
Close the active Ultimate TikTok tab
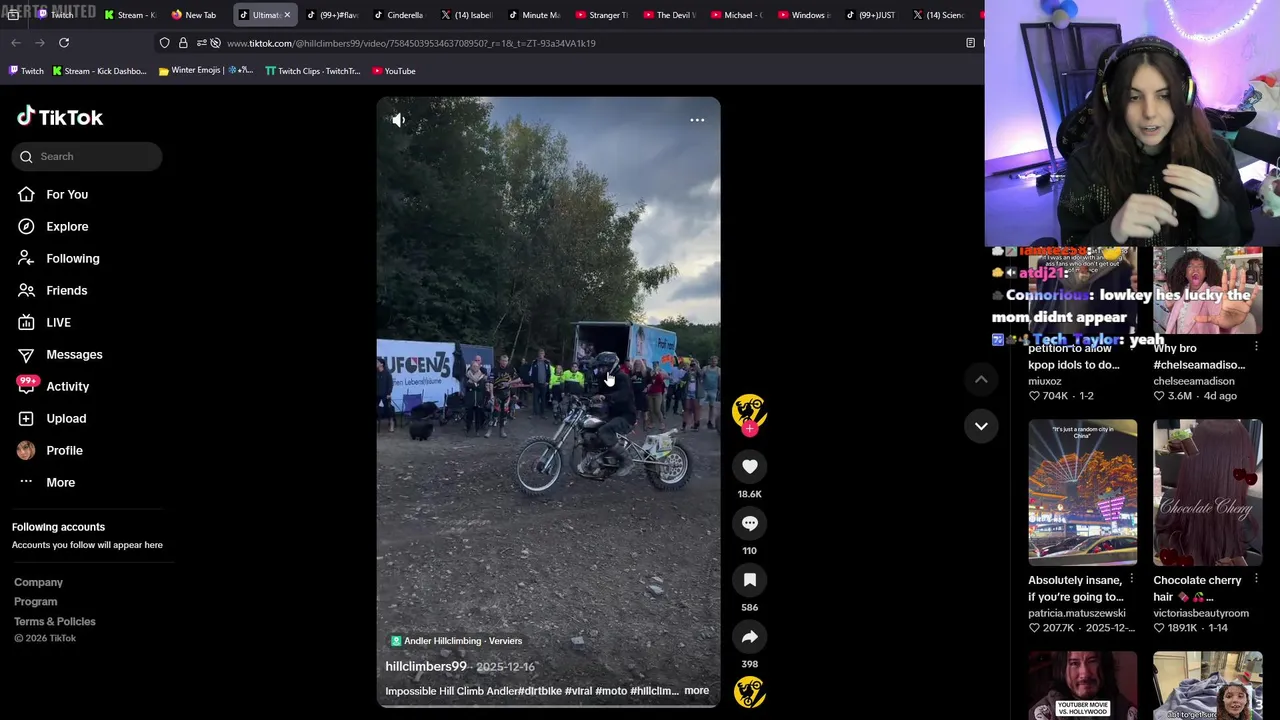[287, 15]
